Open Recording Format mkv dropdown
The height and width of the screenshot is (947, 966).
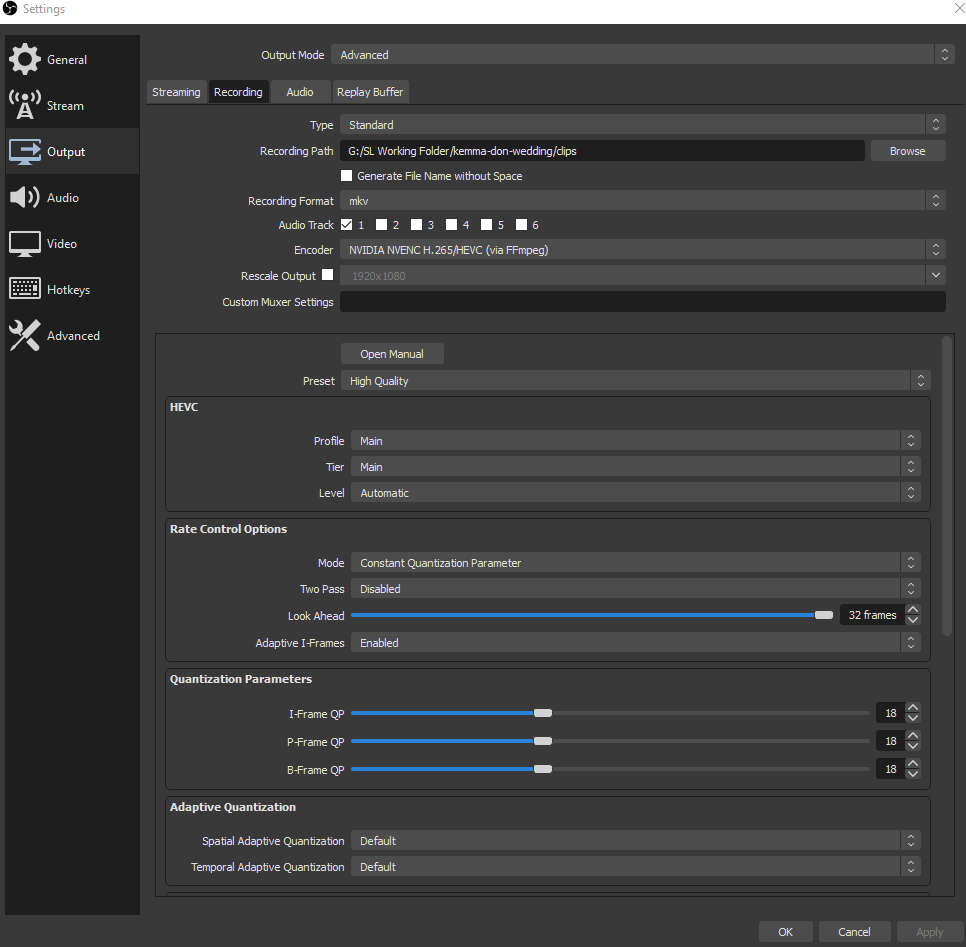click(643, 200)
